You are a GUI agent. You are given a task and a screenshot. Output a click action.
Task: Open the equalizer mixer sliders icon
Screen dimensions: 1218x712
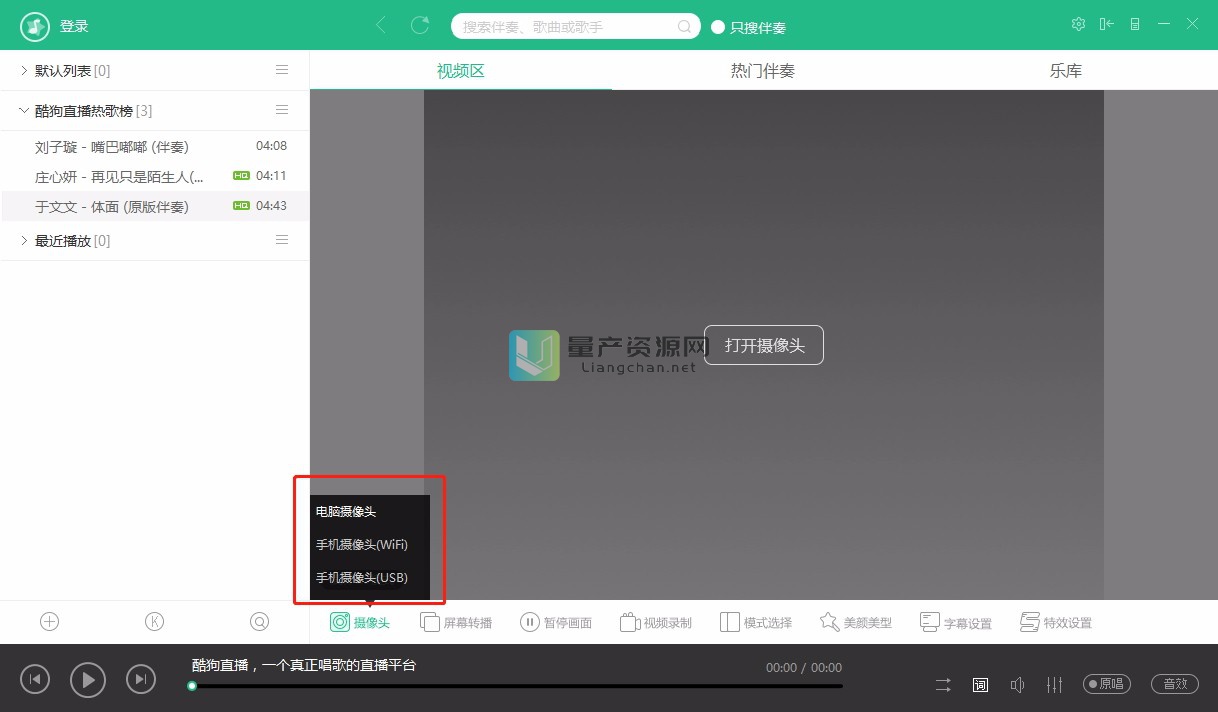pyautogui.click(x=1054, y=685)
